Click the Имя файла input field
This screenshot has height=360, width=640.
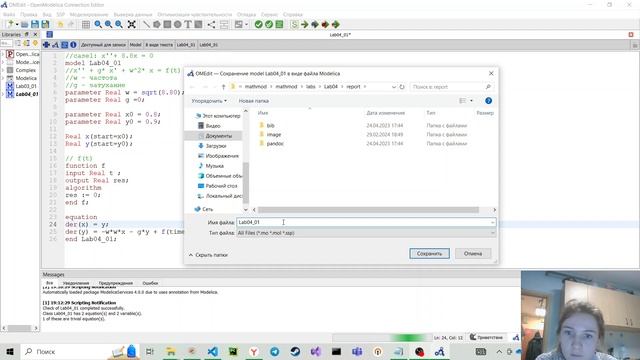[x=366, y=222]
